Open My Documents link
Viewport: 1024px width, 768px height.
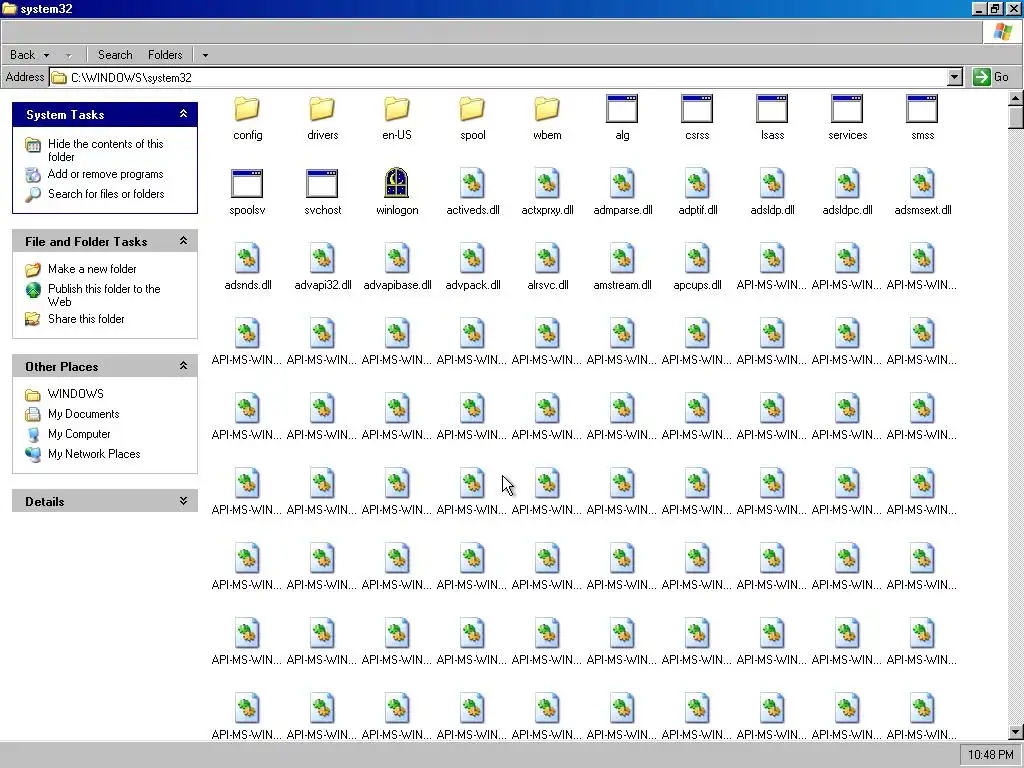point(84,414)
